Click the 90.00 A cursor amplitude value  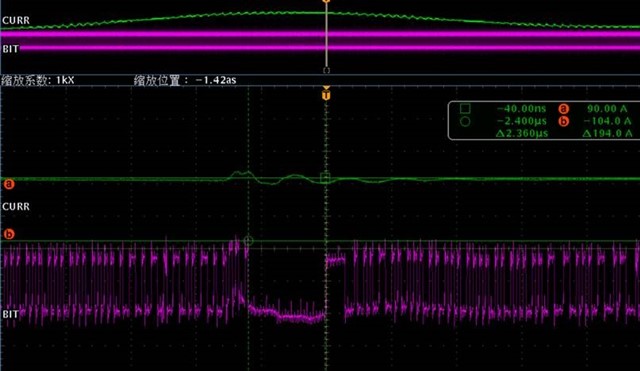coord(607,109)
